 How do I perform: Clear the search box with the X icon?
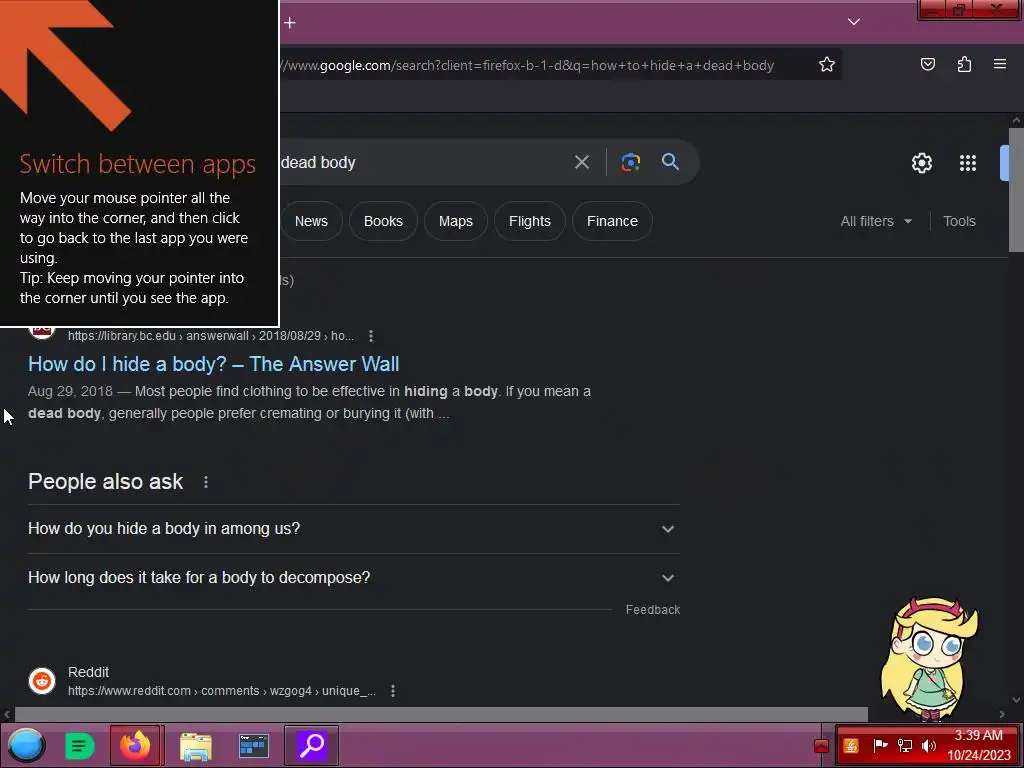(582, 162)
